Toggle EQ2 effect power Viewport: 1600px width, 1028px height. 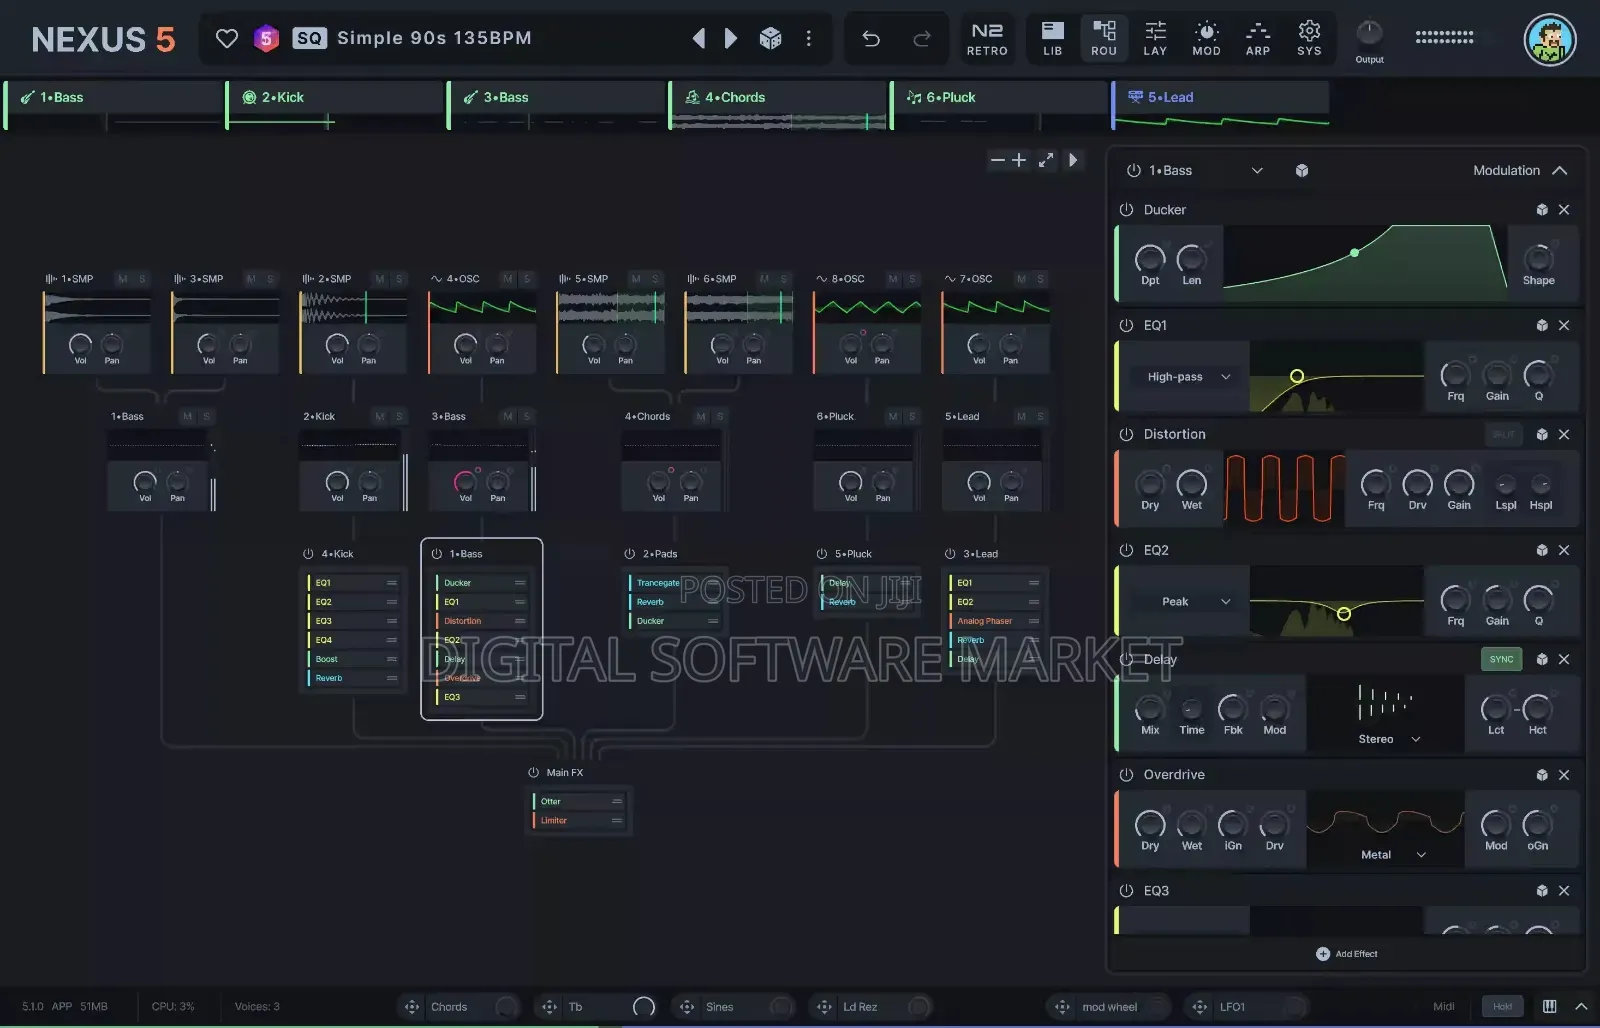tap(1126, 551)
